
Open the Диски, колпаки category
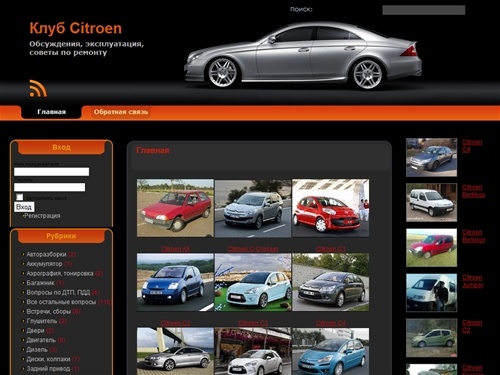[48, 359]
